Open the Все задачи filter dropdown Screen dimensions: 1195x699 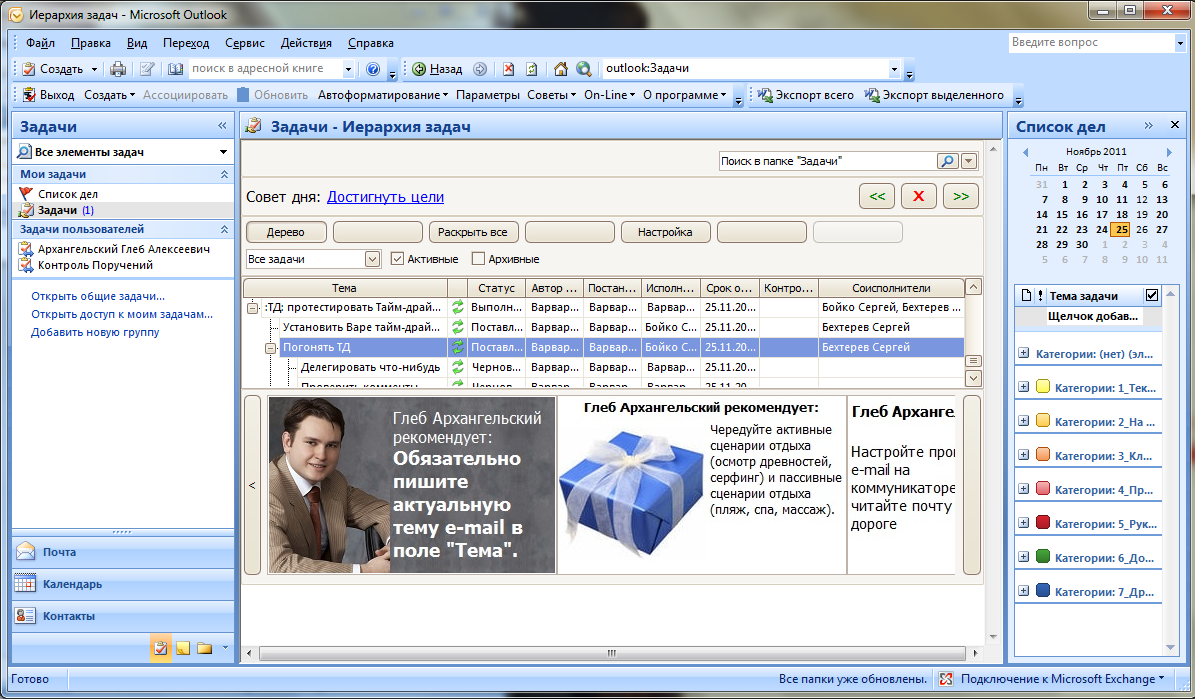(x=372, y=259)
